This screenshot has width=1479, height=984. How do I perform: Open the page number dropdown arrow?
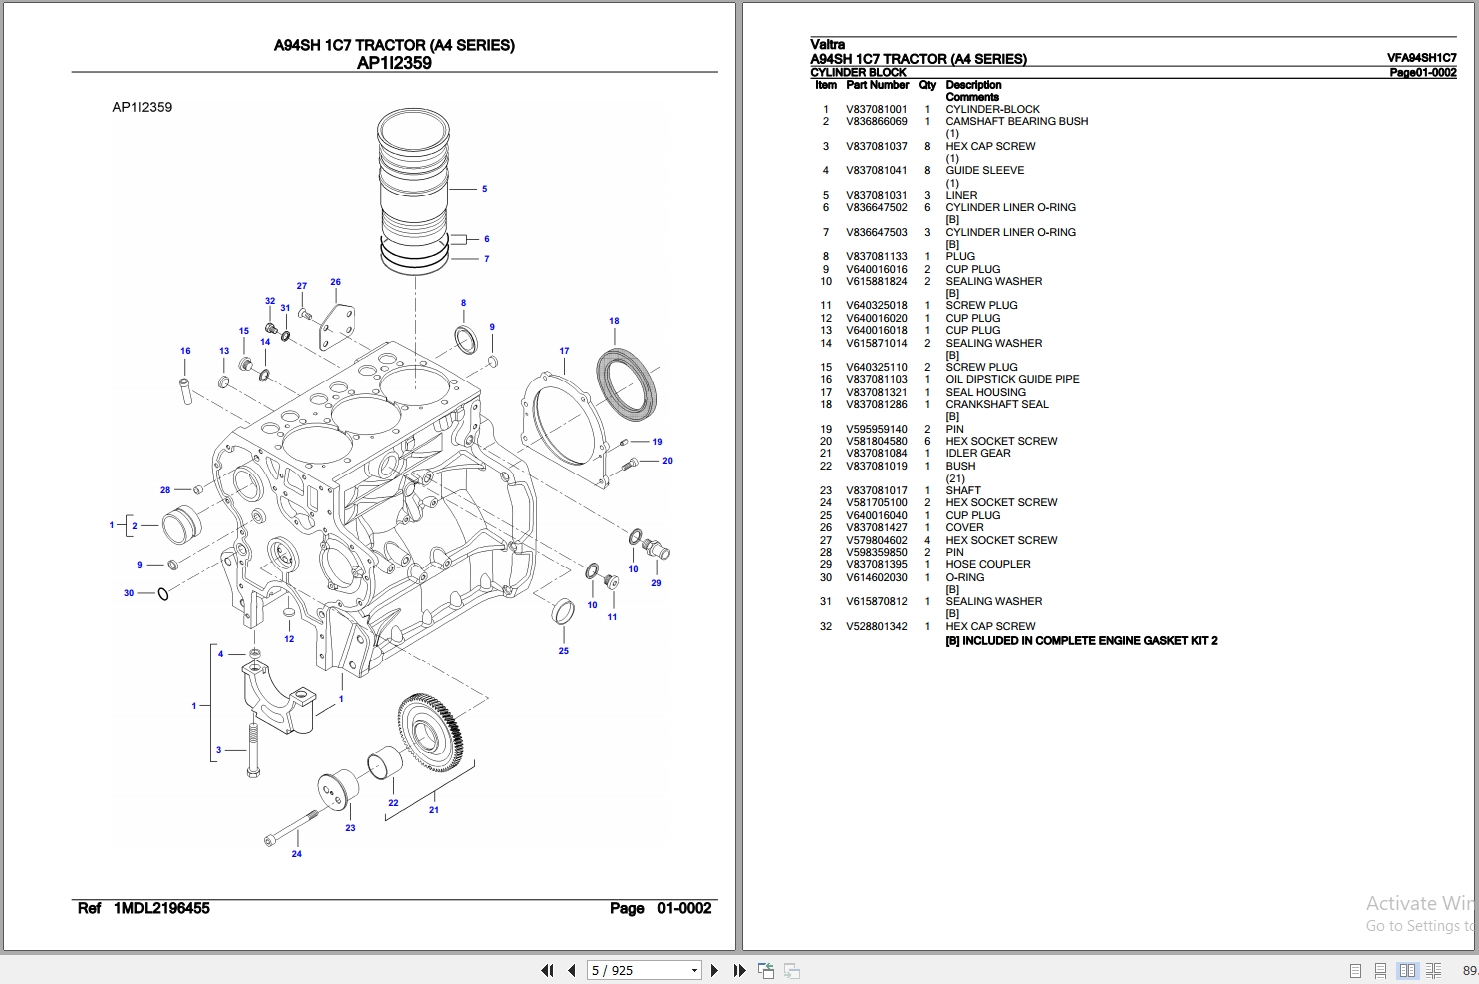coord(694,970)
